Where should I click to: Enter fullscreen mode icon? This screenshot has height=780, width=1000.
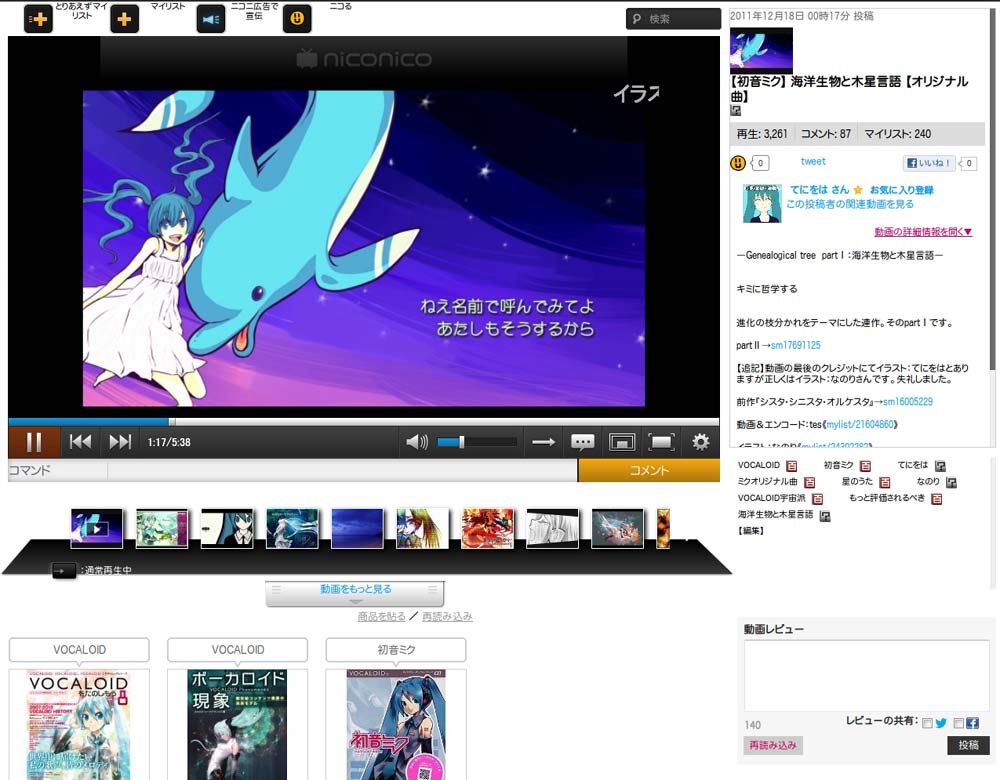(661, 442)
